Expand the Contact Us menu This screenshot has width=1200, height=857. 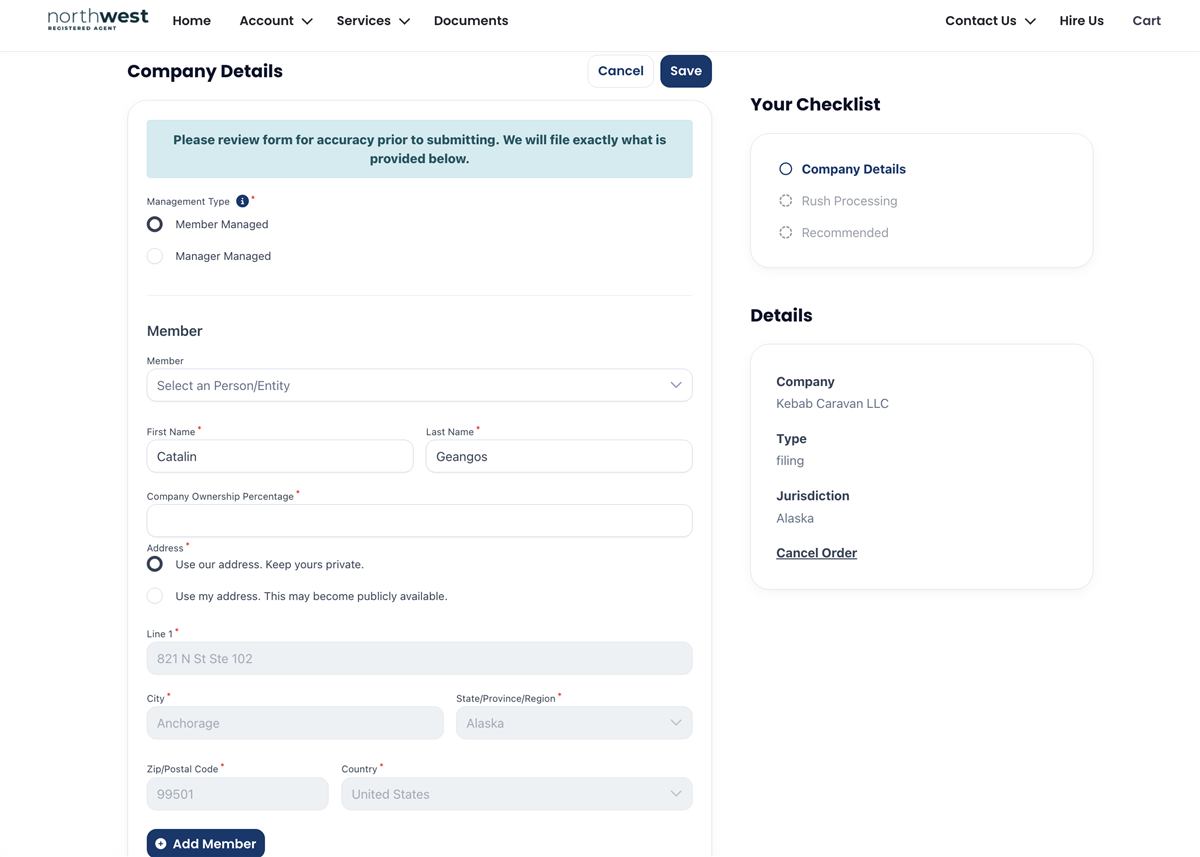tap(990, 20)
